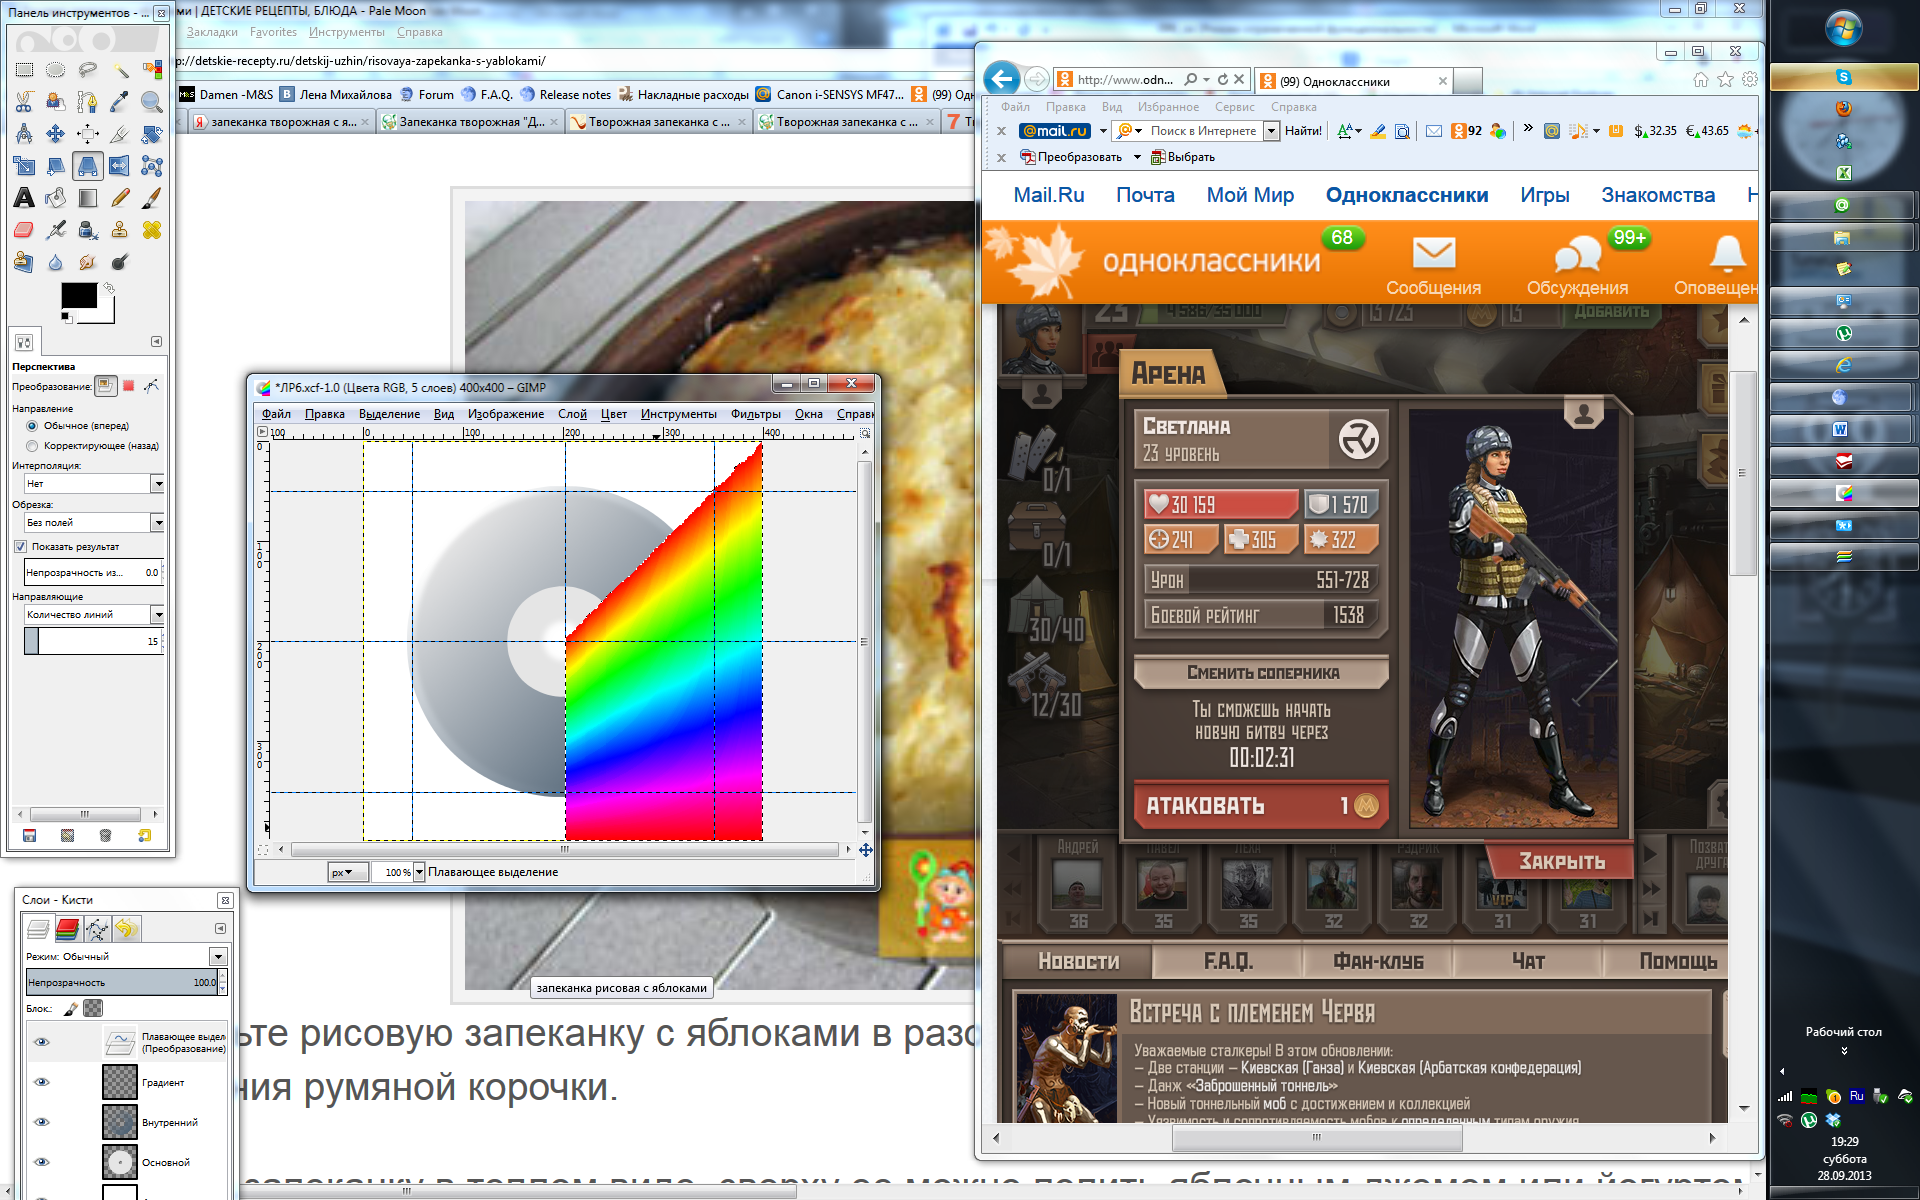Set transform target to selection
The height and width of the screenshot is (1200, 1920).
pyautogui.click(x=128, y=386)
